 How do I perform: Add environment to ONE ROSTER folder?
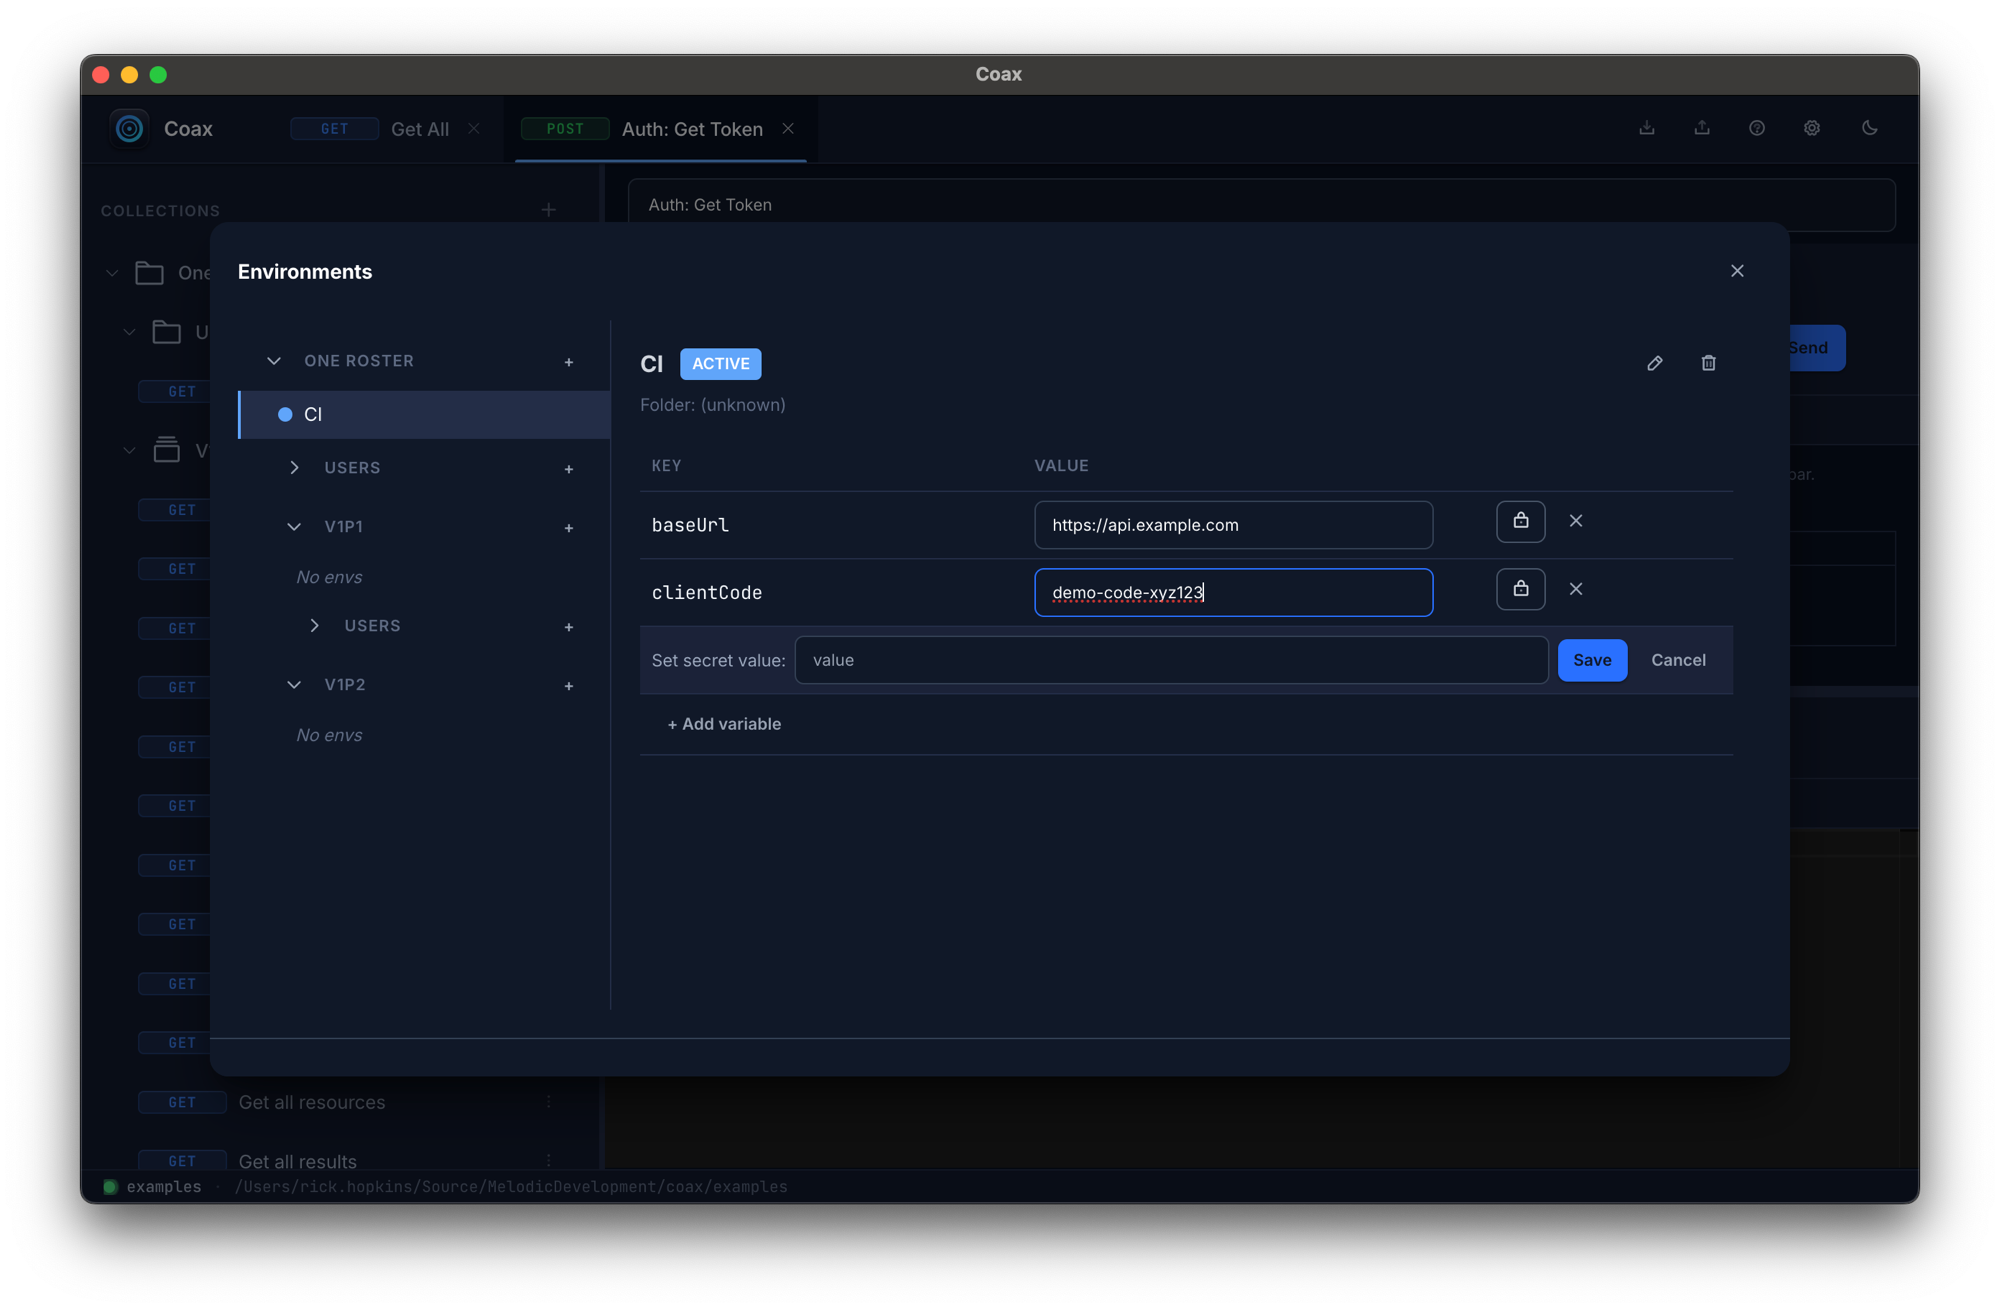(x=569, y=362)
